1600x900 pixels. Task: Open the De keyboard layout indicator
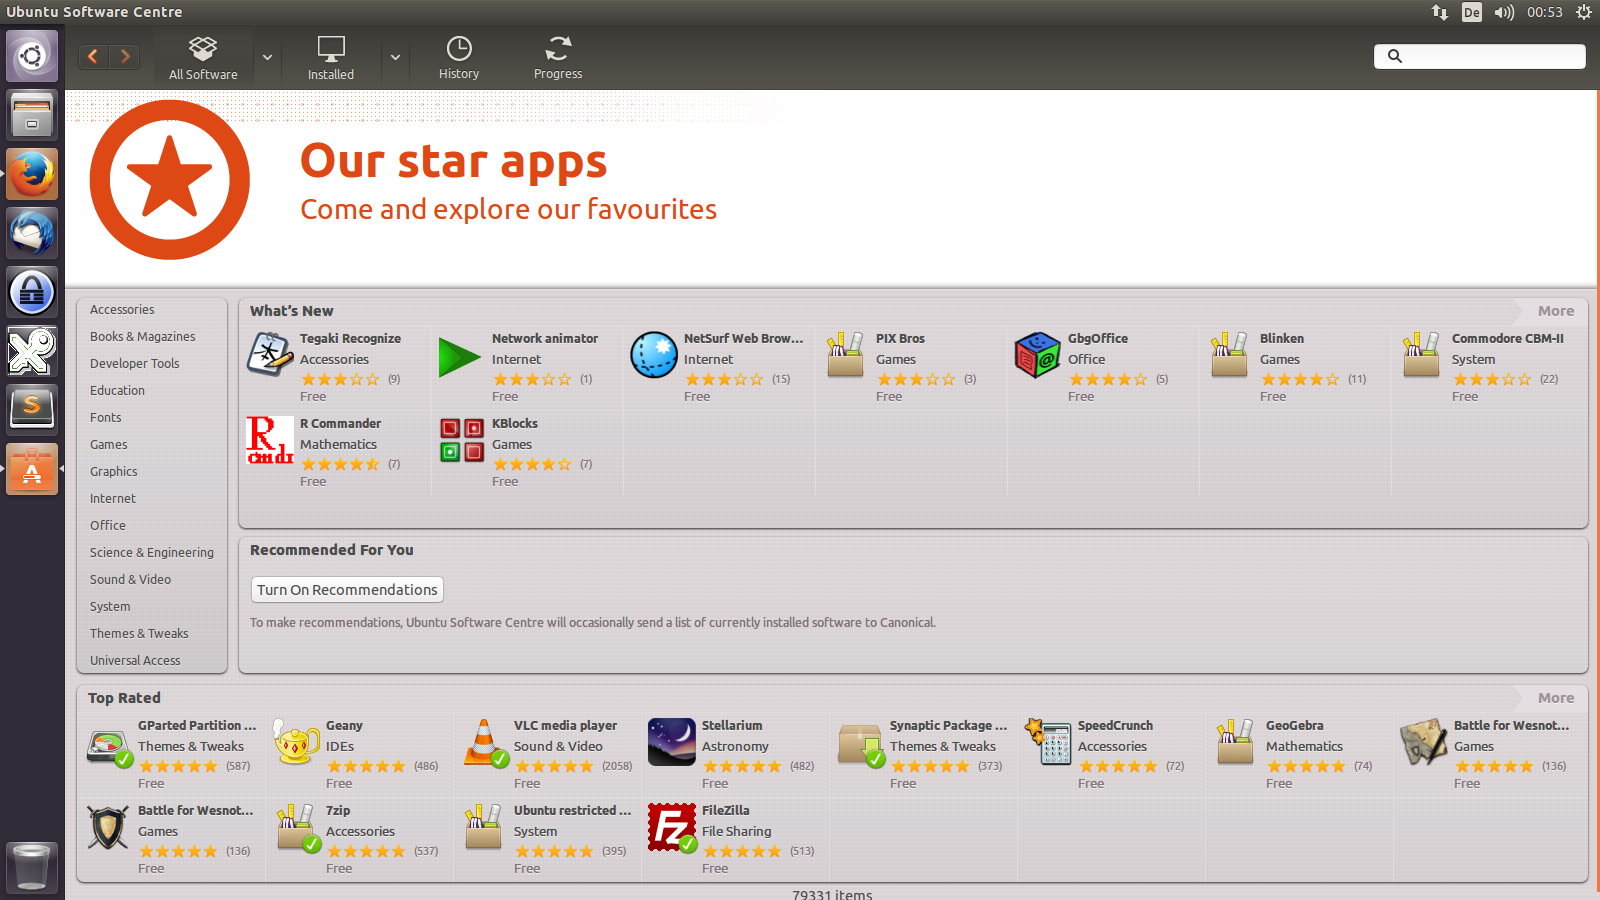[1471, 13]
